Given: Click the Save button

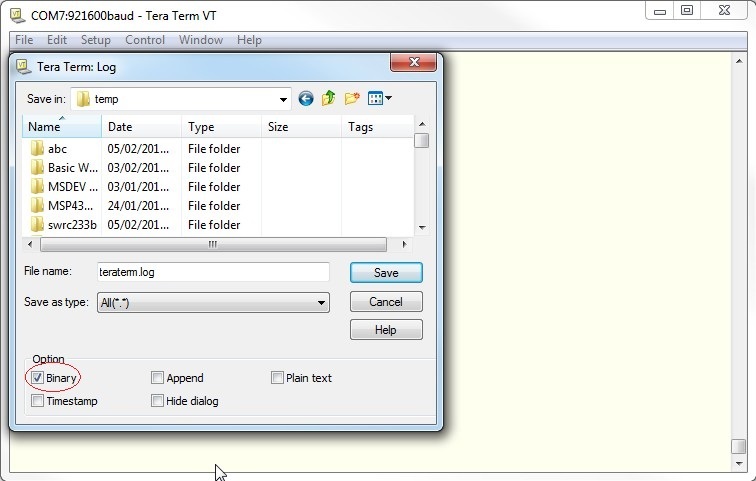Looking at the screenshot, I should click(x=386, y=273).
